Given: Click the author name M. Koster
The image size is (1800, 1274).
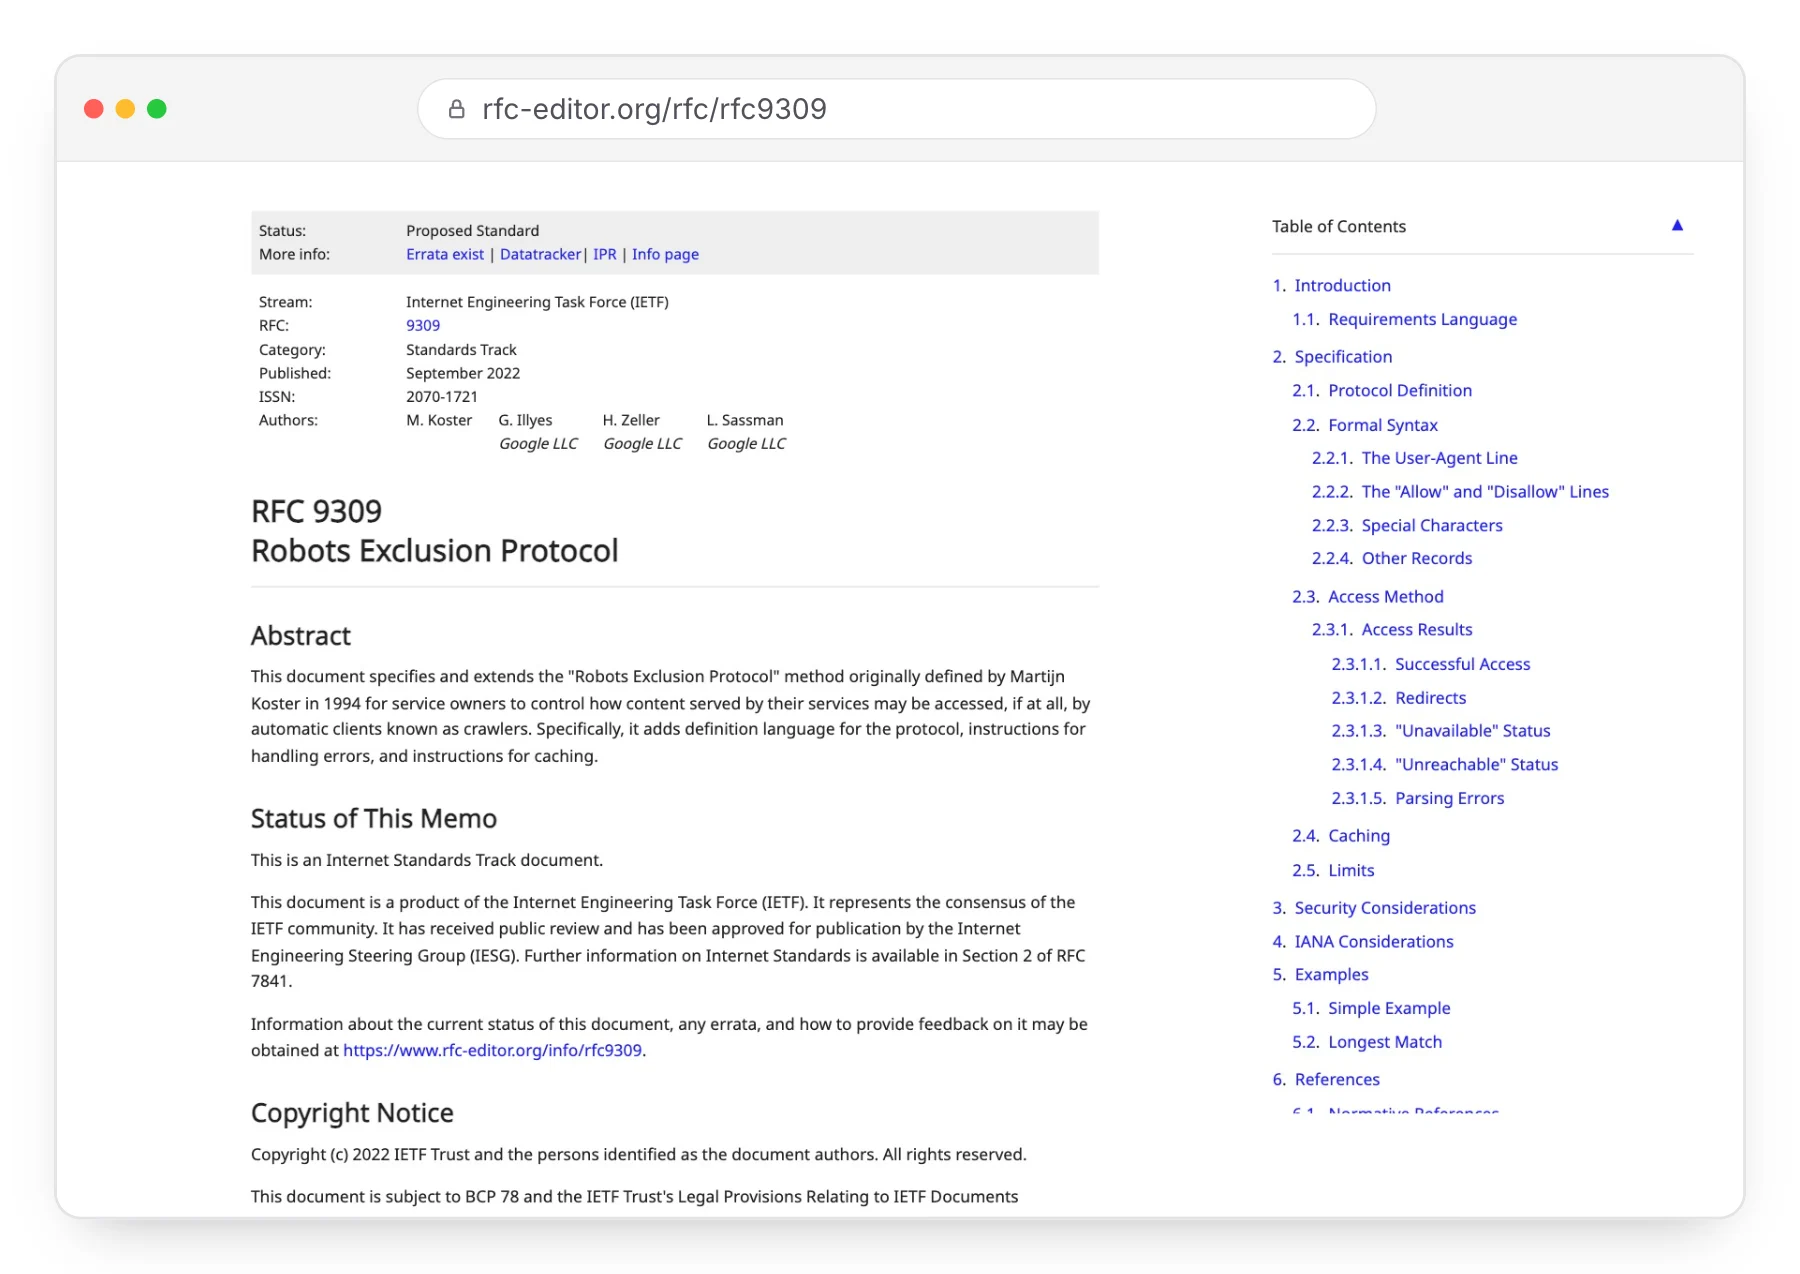Looking at the screenshot, I should click(x=439, y=420).
